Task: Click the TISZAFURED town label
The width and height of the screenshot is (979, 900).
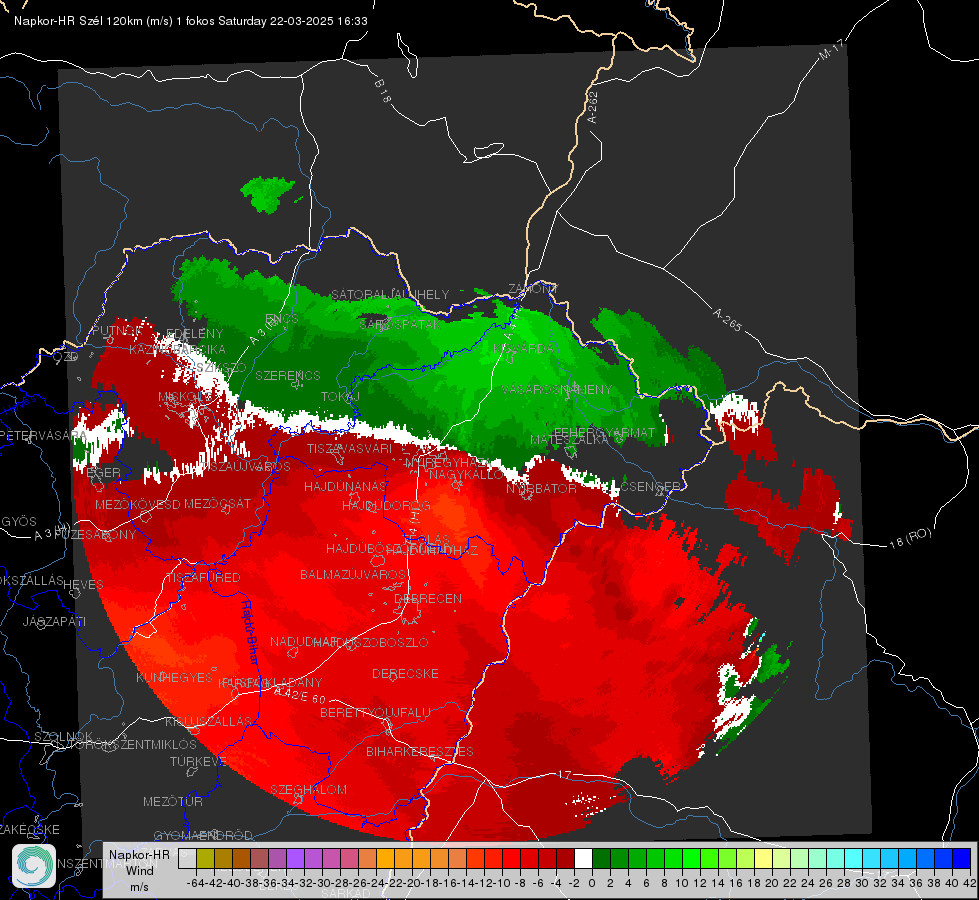Action: pos(204,578)
